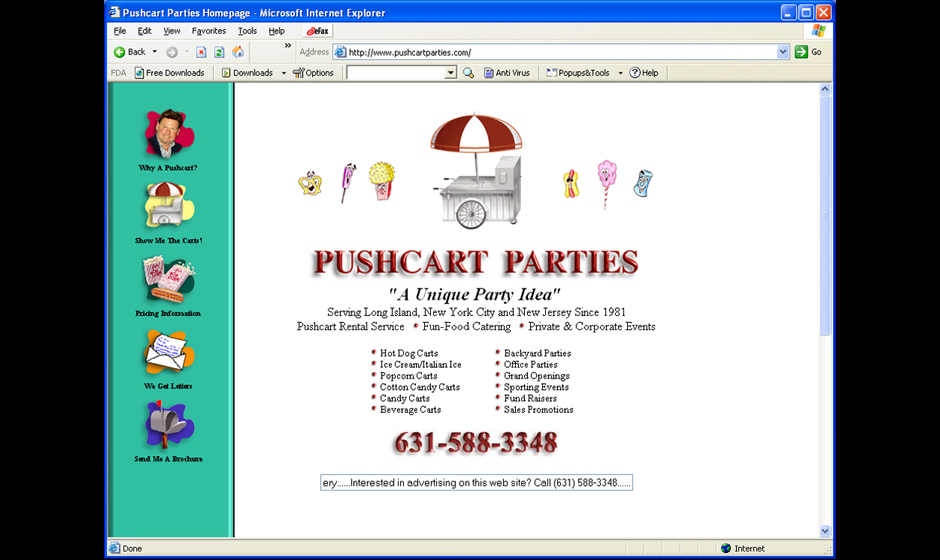Click the Why A Pushcart? link
The height and width of the screenshot is (560, 940).
pos(168,168)
